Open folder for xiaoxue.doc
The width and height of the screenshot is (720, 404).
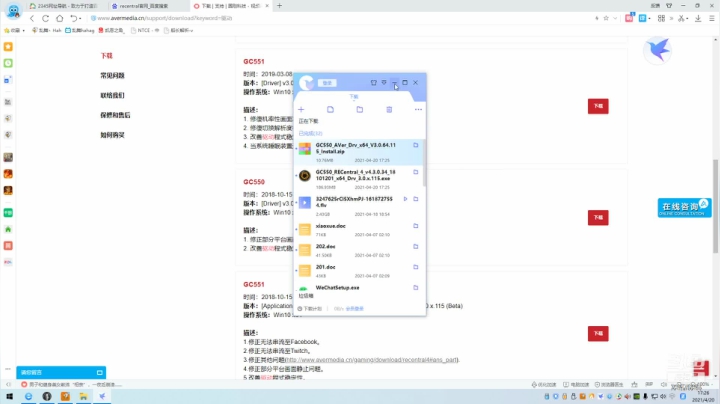[416, 226]
